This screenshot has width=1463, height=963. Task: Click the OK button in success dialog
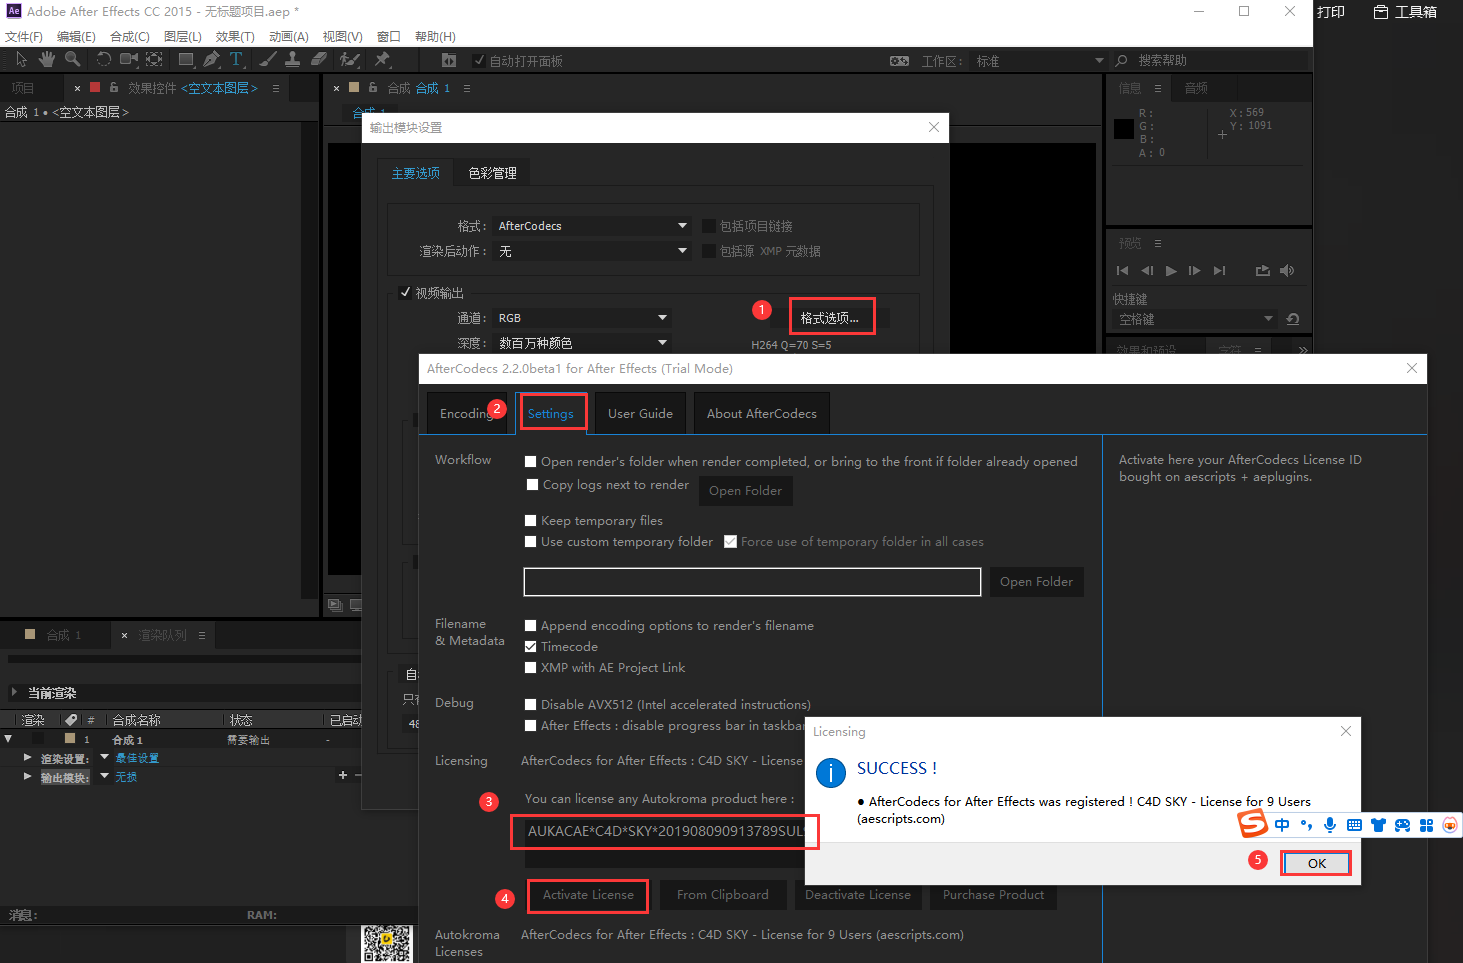[x=1315, y=862]
